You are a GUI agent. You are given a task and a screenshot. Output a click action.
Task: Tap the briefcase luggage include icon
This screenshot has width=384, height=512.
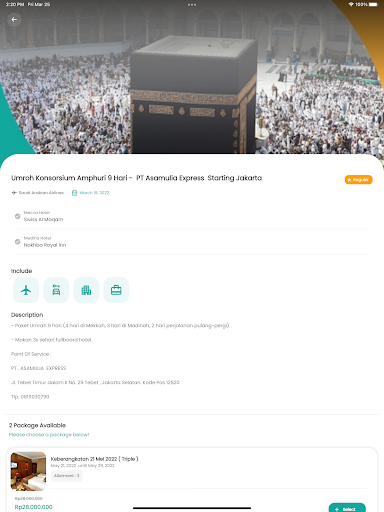point(116,290)
